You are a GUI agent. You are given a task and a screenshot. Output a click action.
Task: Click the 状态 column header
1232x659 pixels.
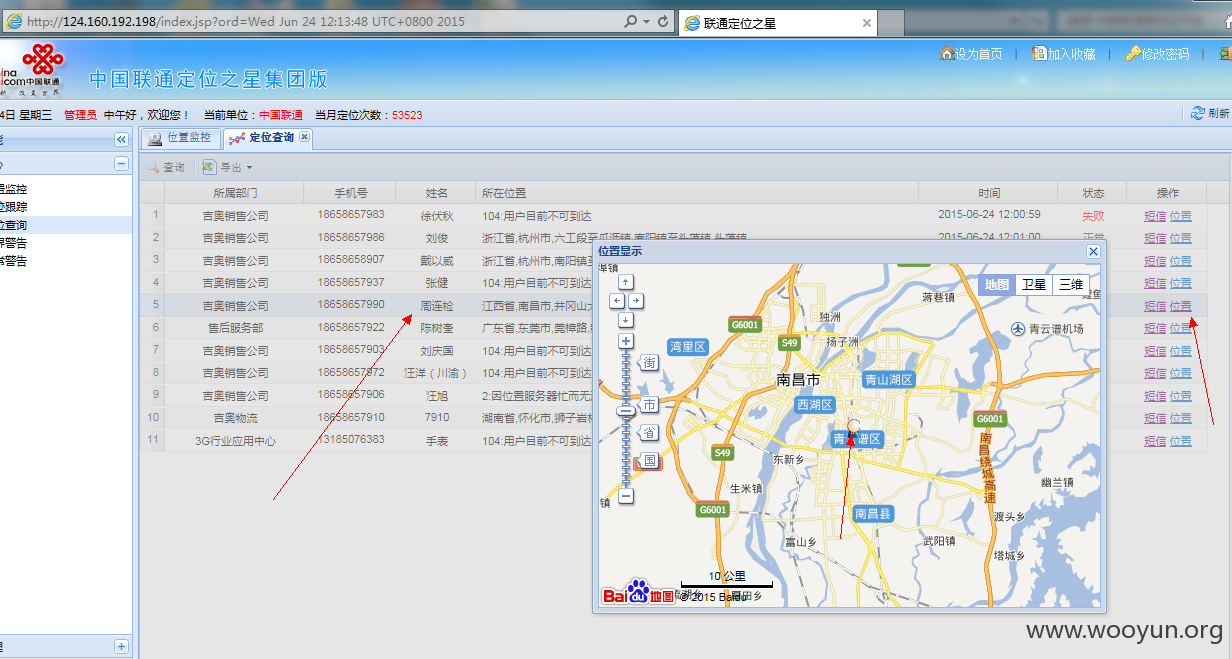point(1093,193)
